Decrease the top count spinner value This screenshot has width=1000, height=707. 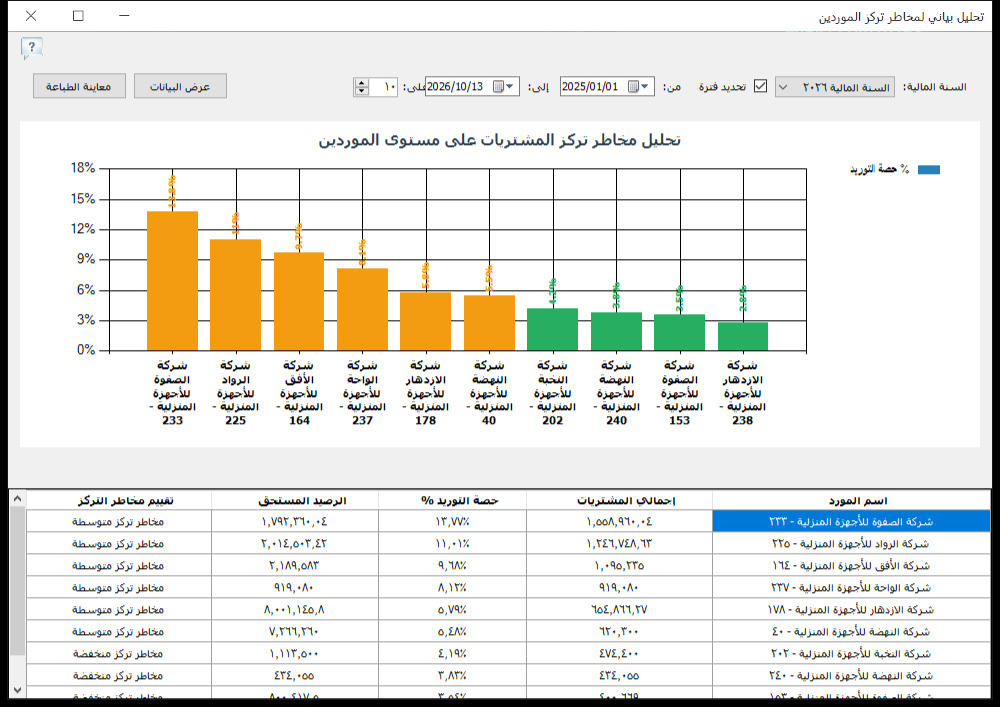coord(362,91)
